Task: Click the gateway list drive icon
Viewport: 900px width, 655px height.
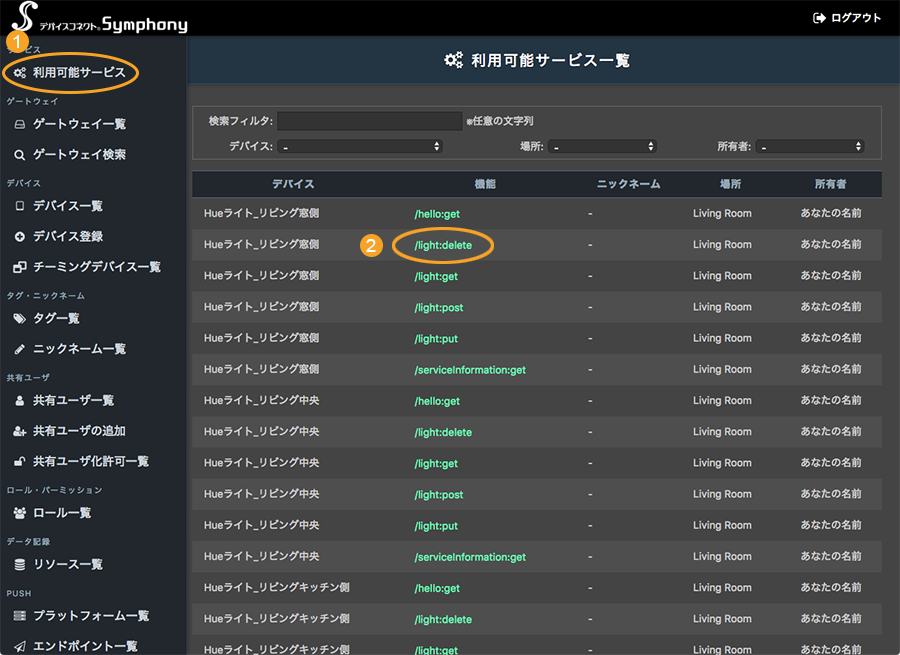Action: 20,124
